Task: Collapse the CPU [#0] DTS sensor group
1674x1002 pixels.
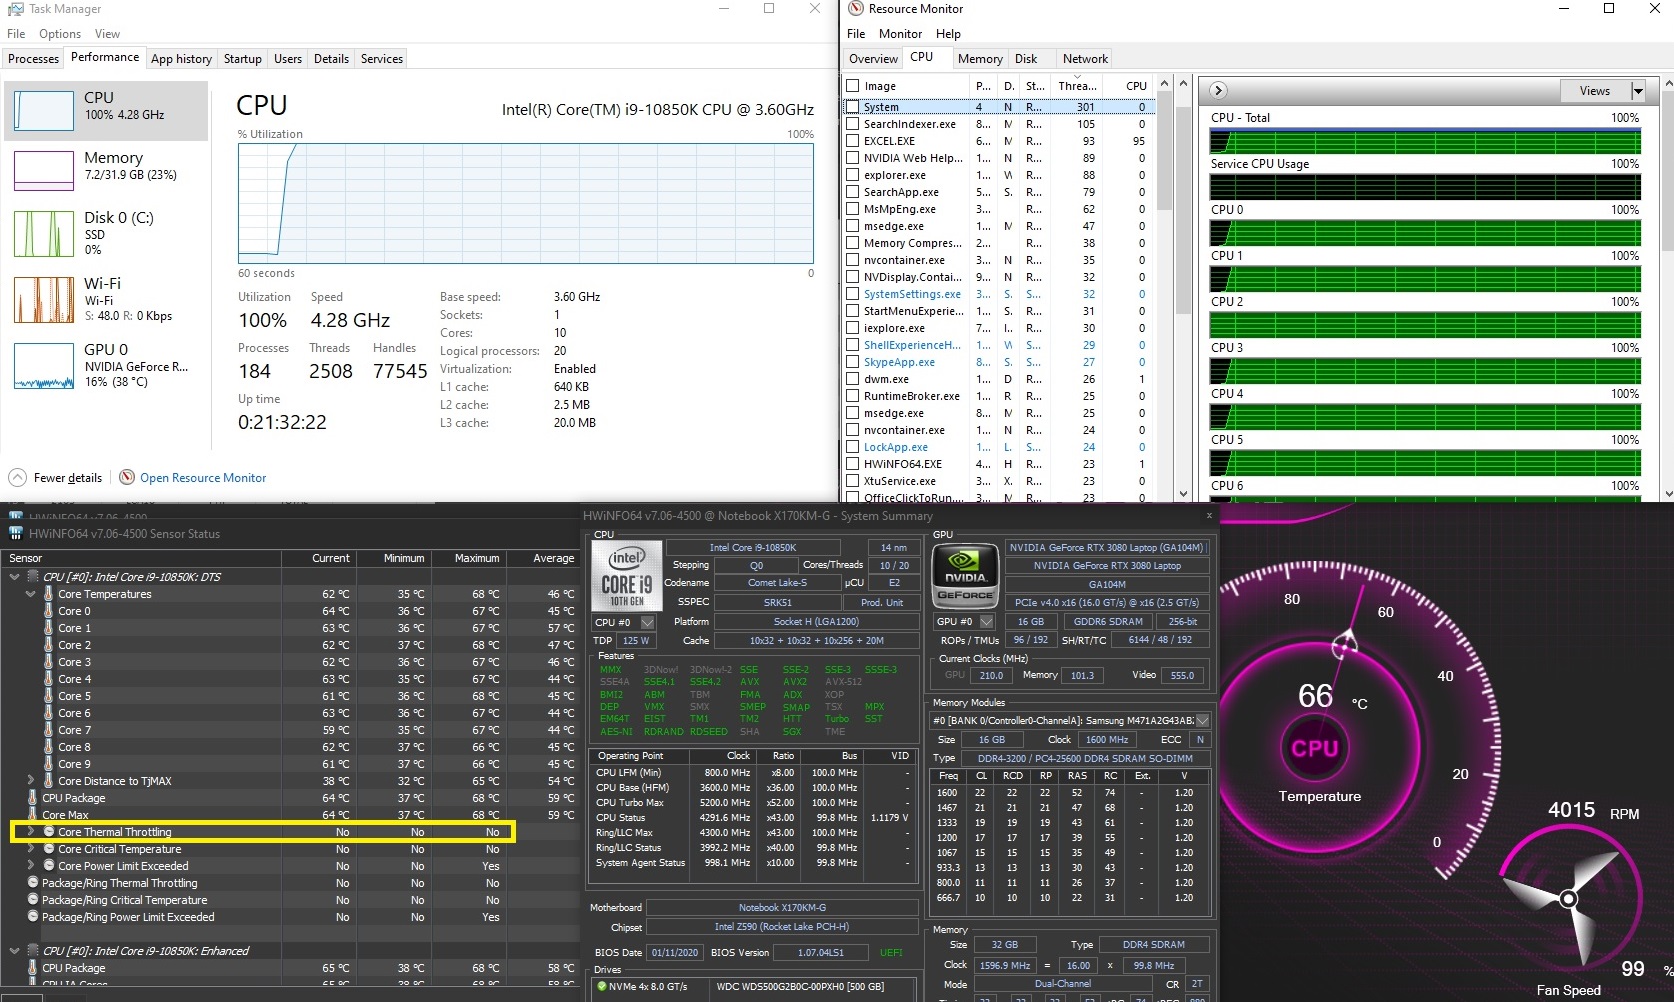Action: tap(14, 577)
